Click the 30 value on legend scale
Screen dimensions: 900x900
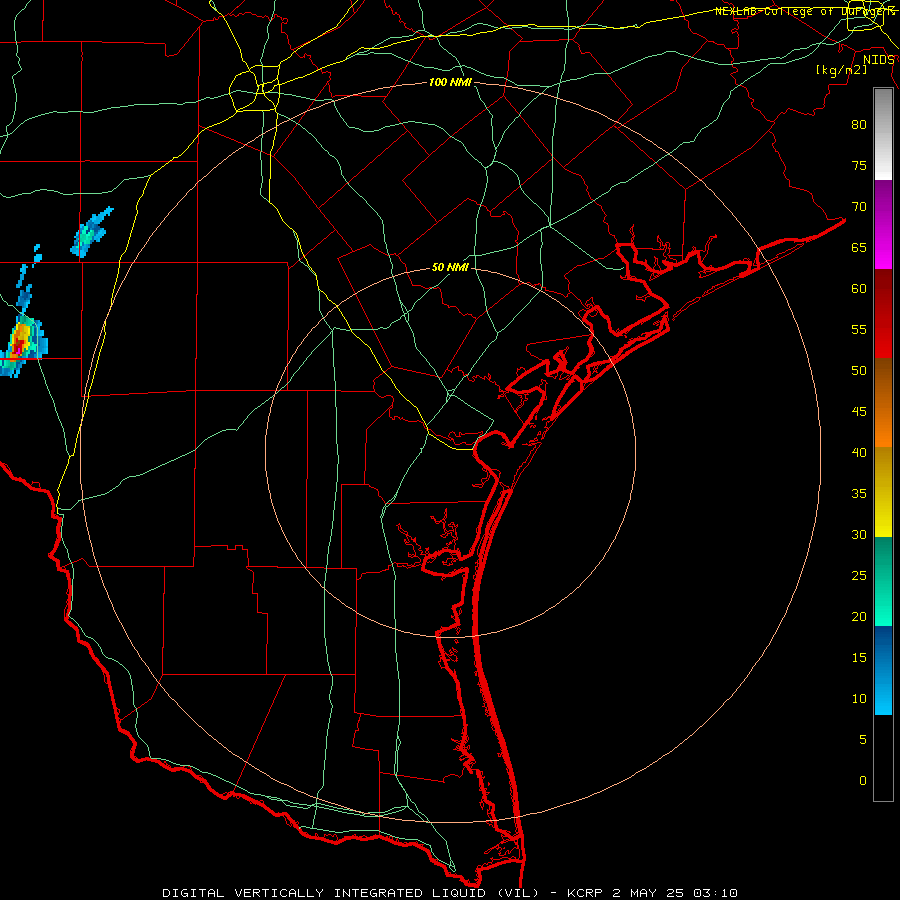pos(859,534)
